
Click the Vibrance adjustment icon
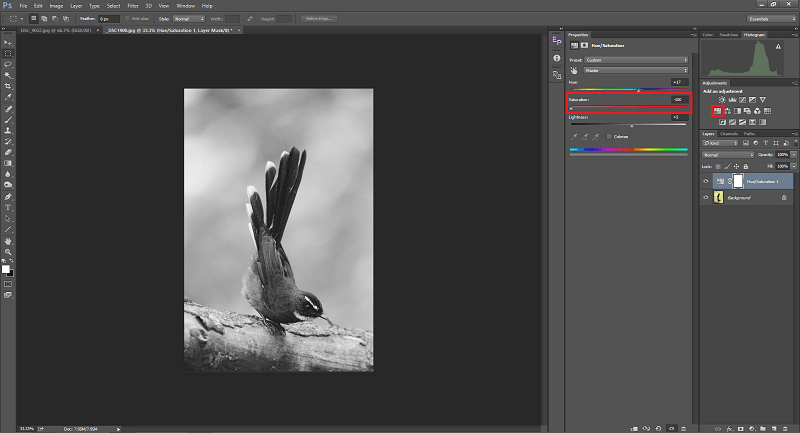[x=762, y=100]
